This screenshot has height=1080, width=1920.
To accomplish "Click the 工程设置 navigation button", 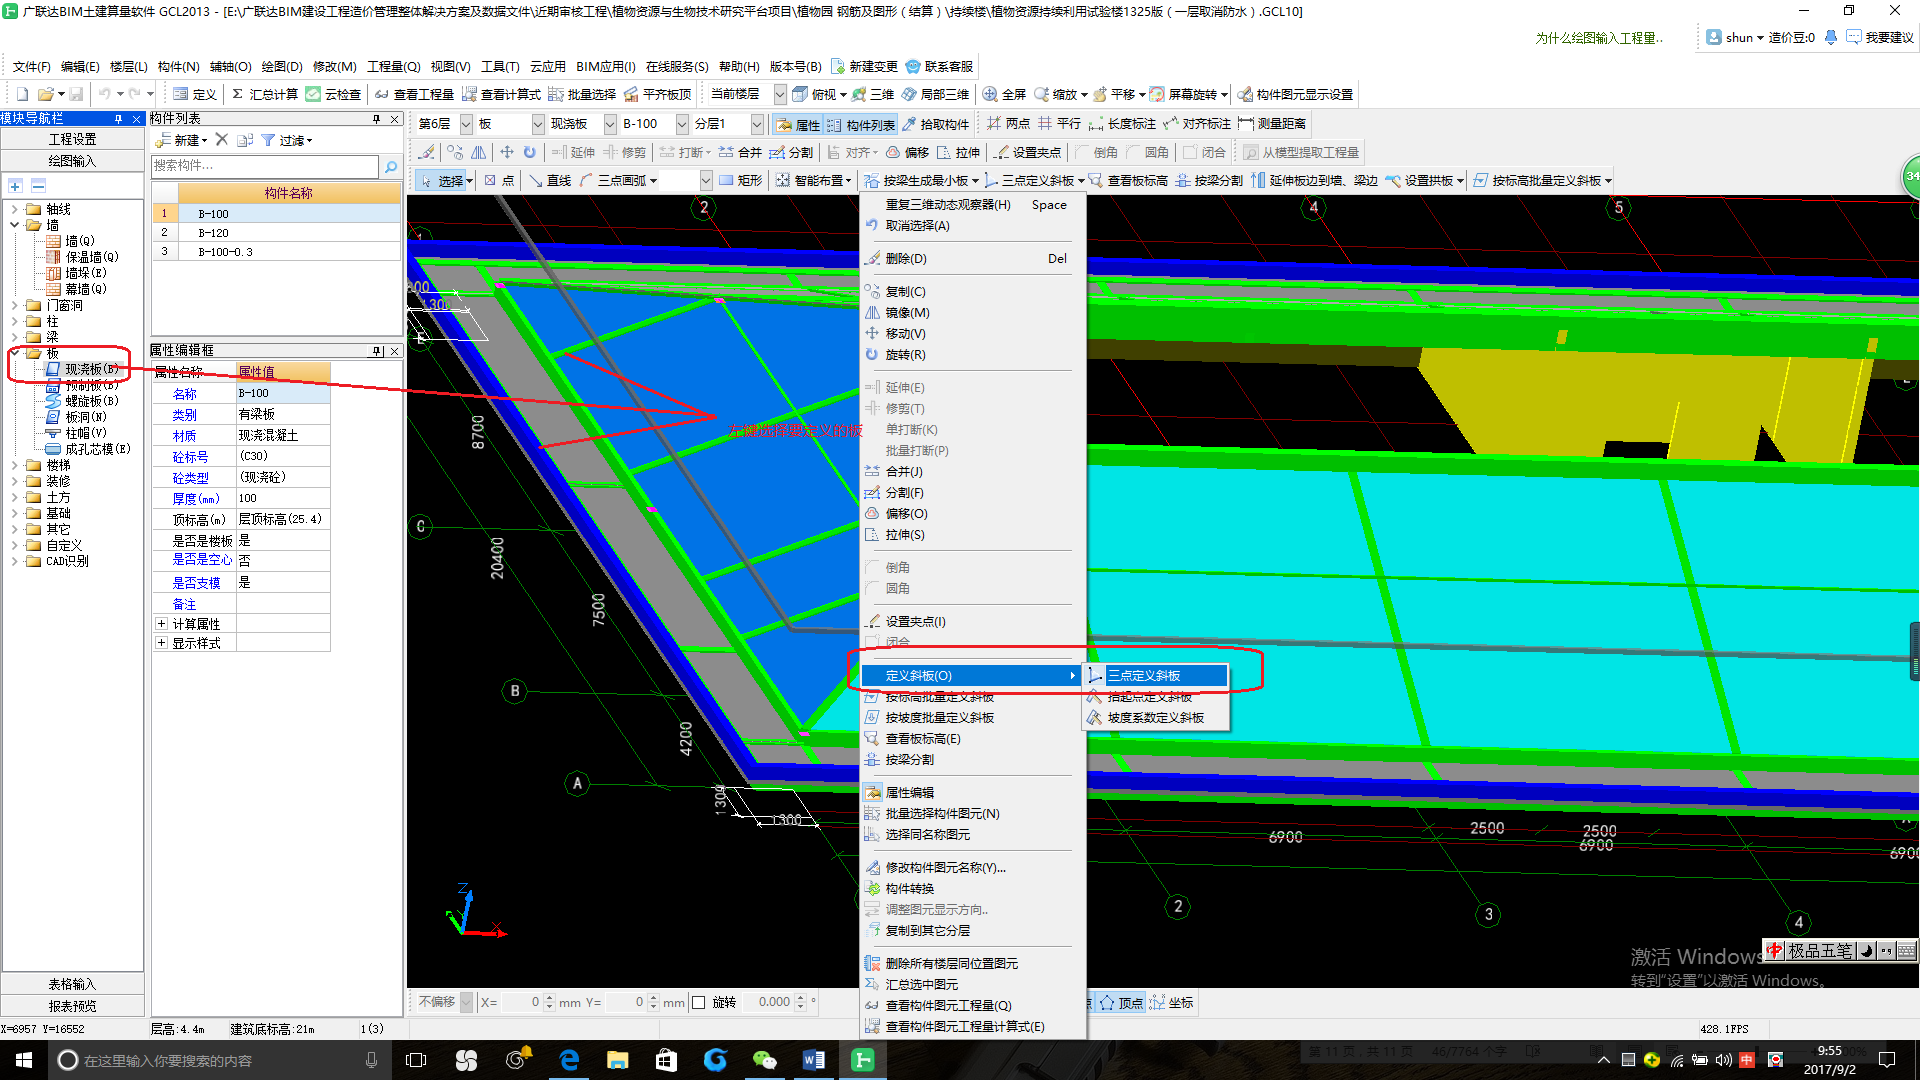I will tap(73, 140).
